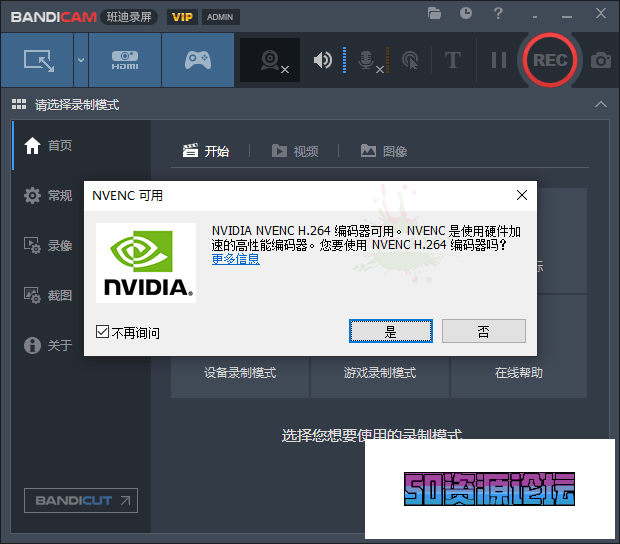The height and width of the screenshot is (544, 620).
Task: Open 关于 about section
Action: tap(48, 345)
